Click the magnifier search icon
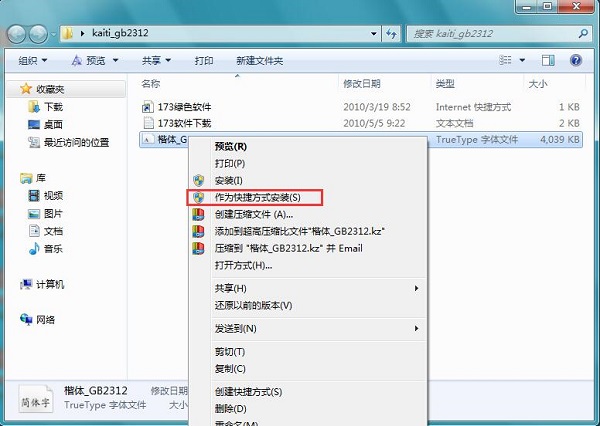 [583, 34]
